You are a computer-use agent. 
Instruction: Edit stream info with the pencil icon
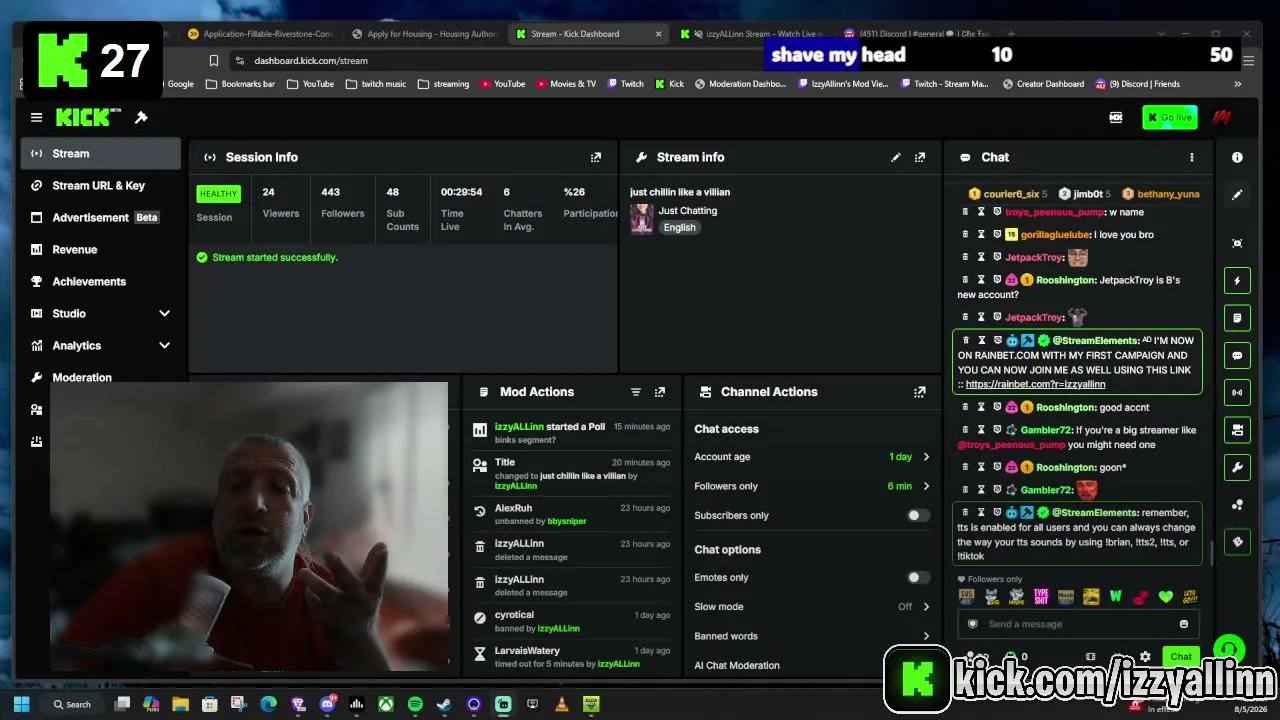point(896,157)
